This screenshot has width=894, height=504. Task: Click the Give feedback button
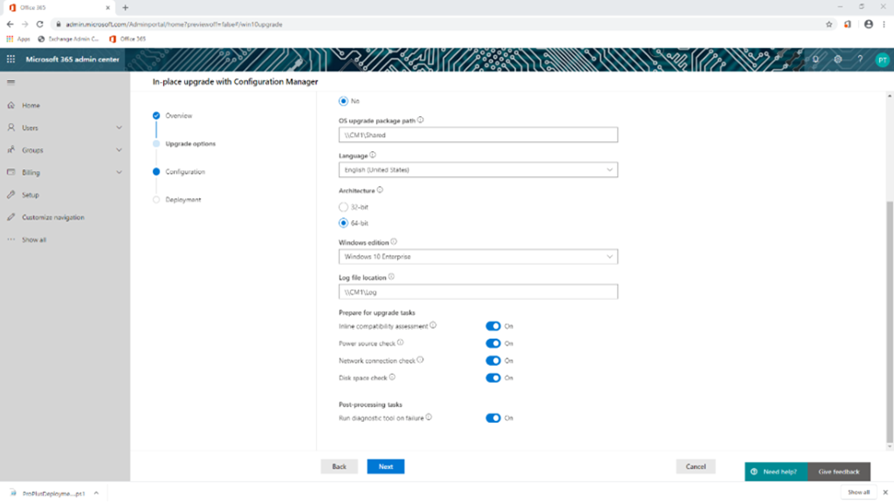click(839, 472)
